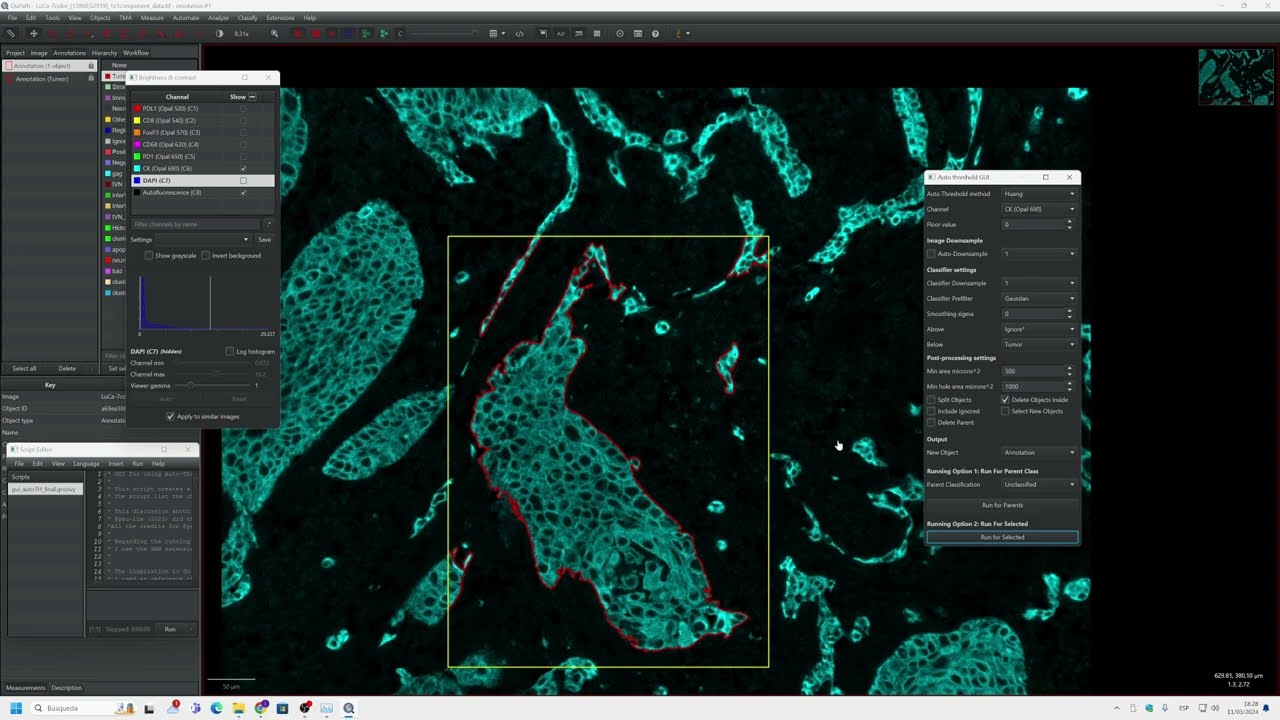
Task: Toggle the slide overview toolbar icon
Action: (x=543, y=33)
